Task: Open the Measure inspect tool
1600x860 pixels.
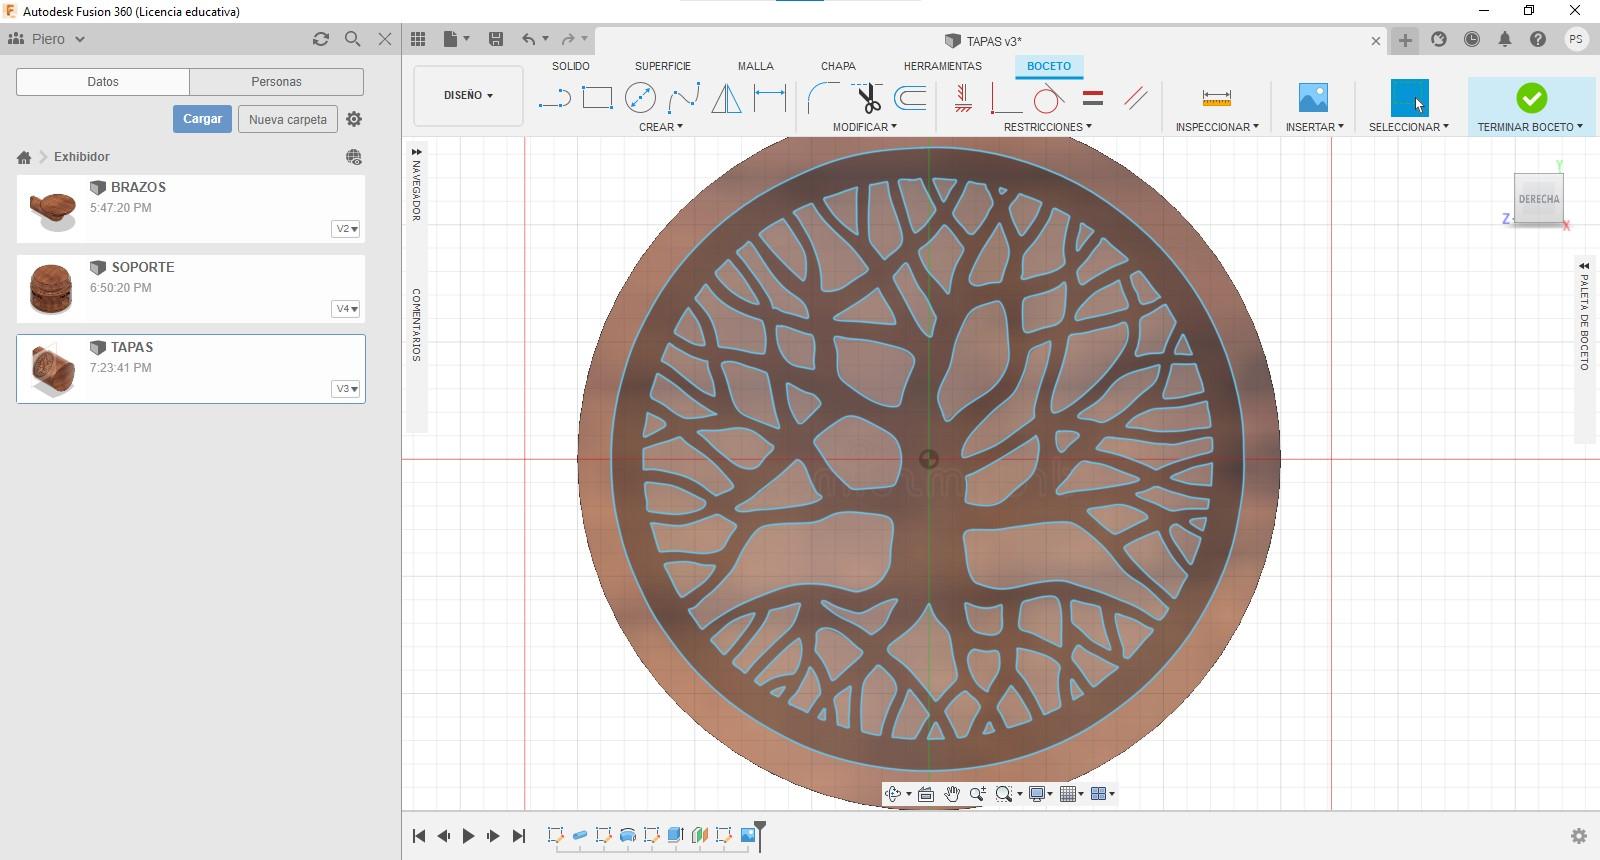Action: (x=1217, y=98)
